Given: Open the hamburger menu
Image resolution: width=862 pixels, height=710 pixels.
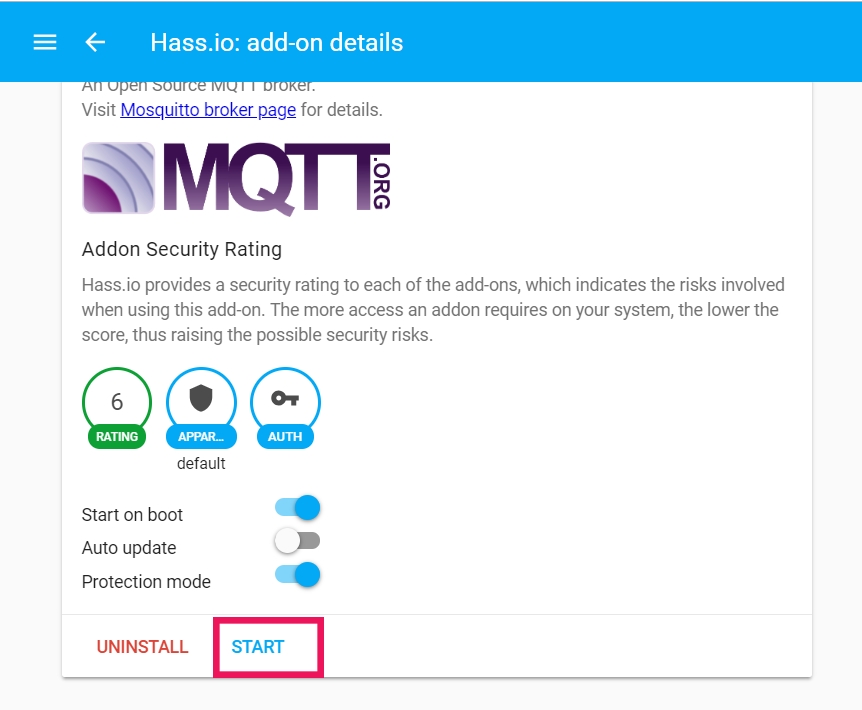Looking at the screenshot, I should click(x=45, y=42).
